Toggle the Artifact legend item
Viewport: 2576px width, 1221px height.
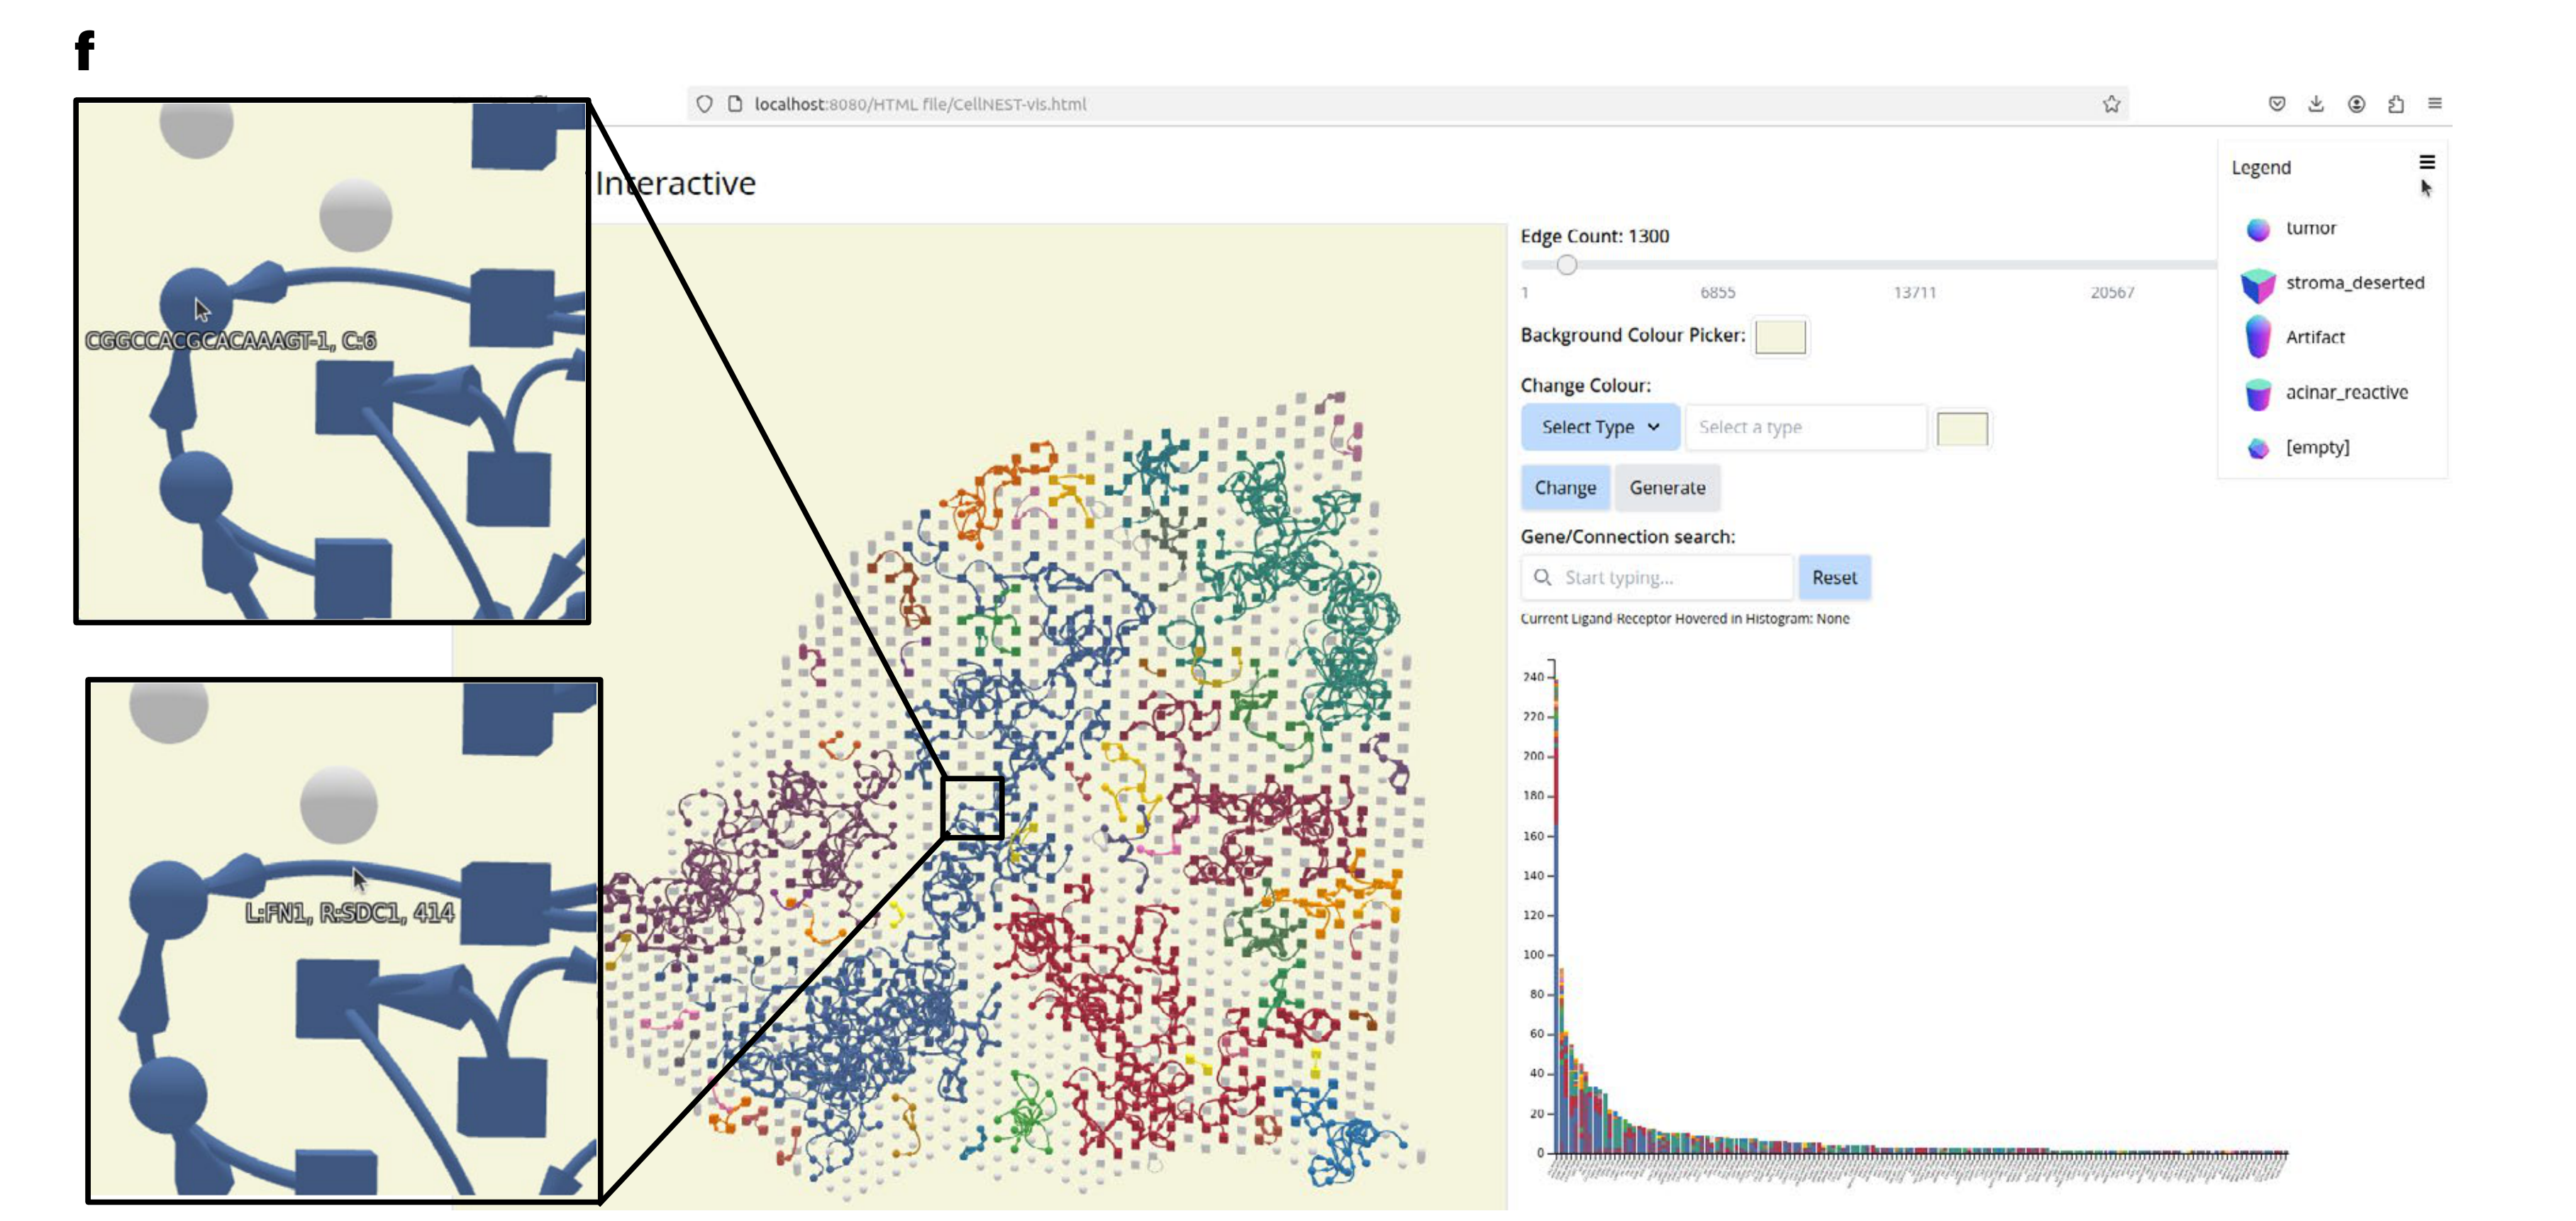point(2314,338)
